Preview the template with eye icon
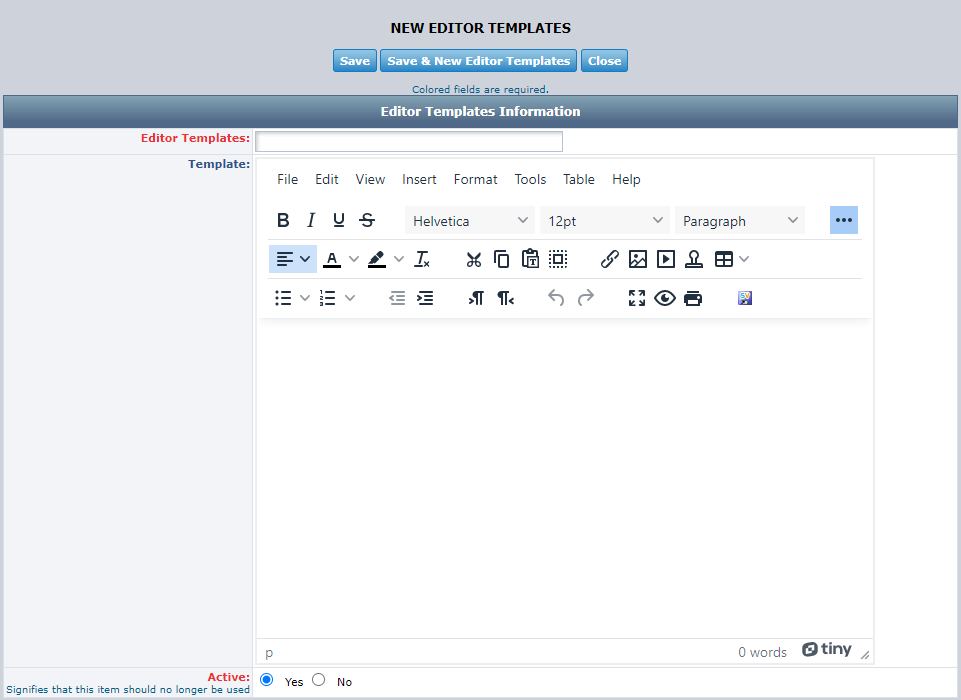 click(x=665, y=299)
